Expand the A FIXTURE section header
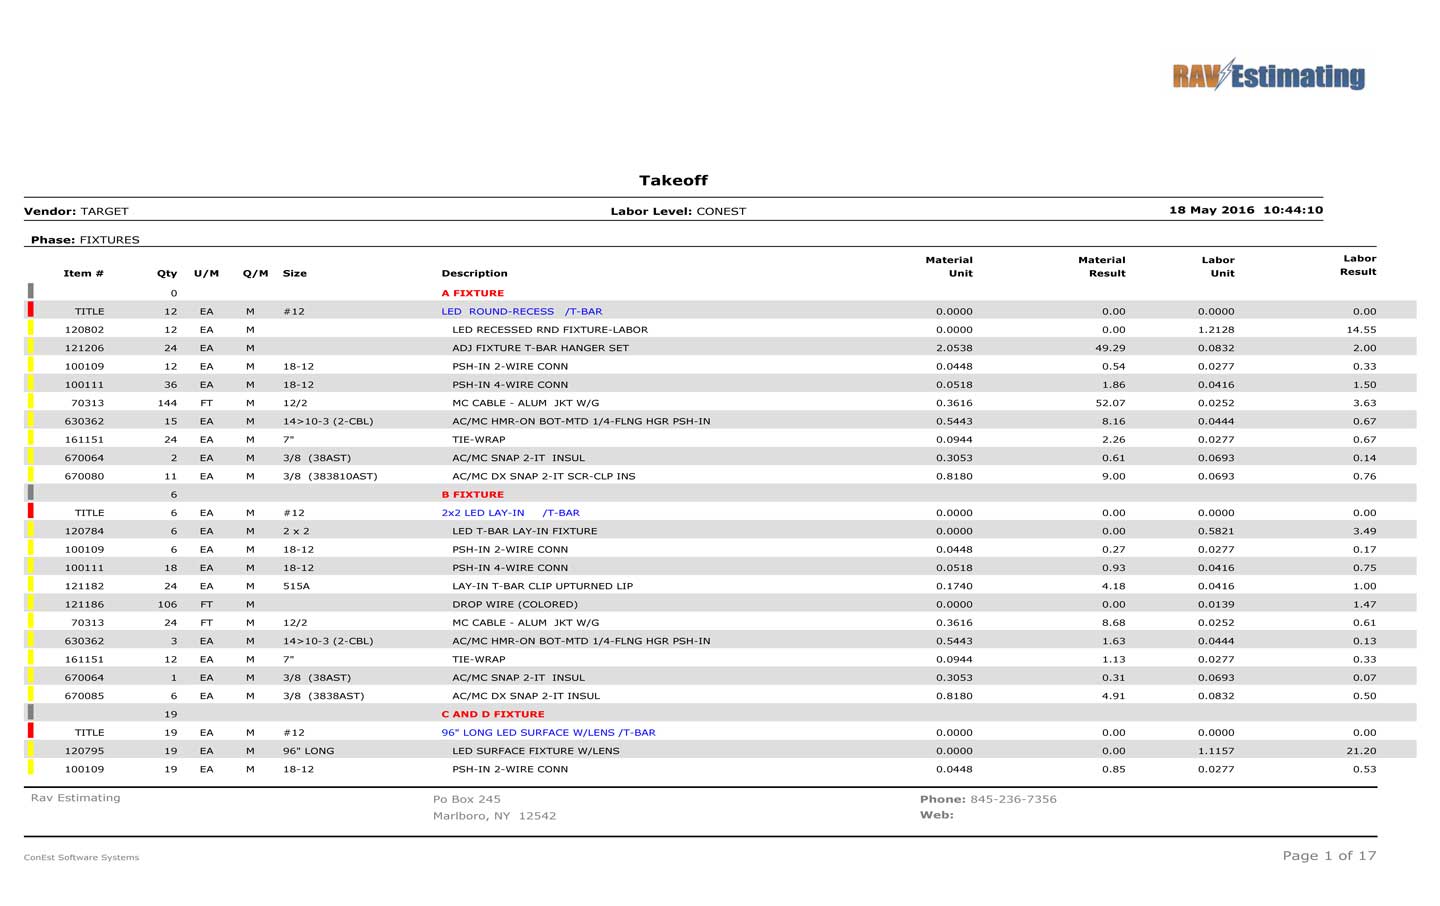 point(474,292)
